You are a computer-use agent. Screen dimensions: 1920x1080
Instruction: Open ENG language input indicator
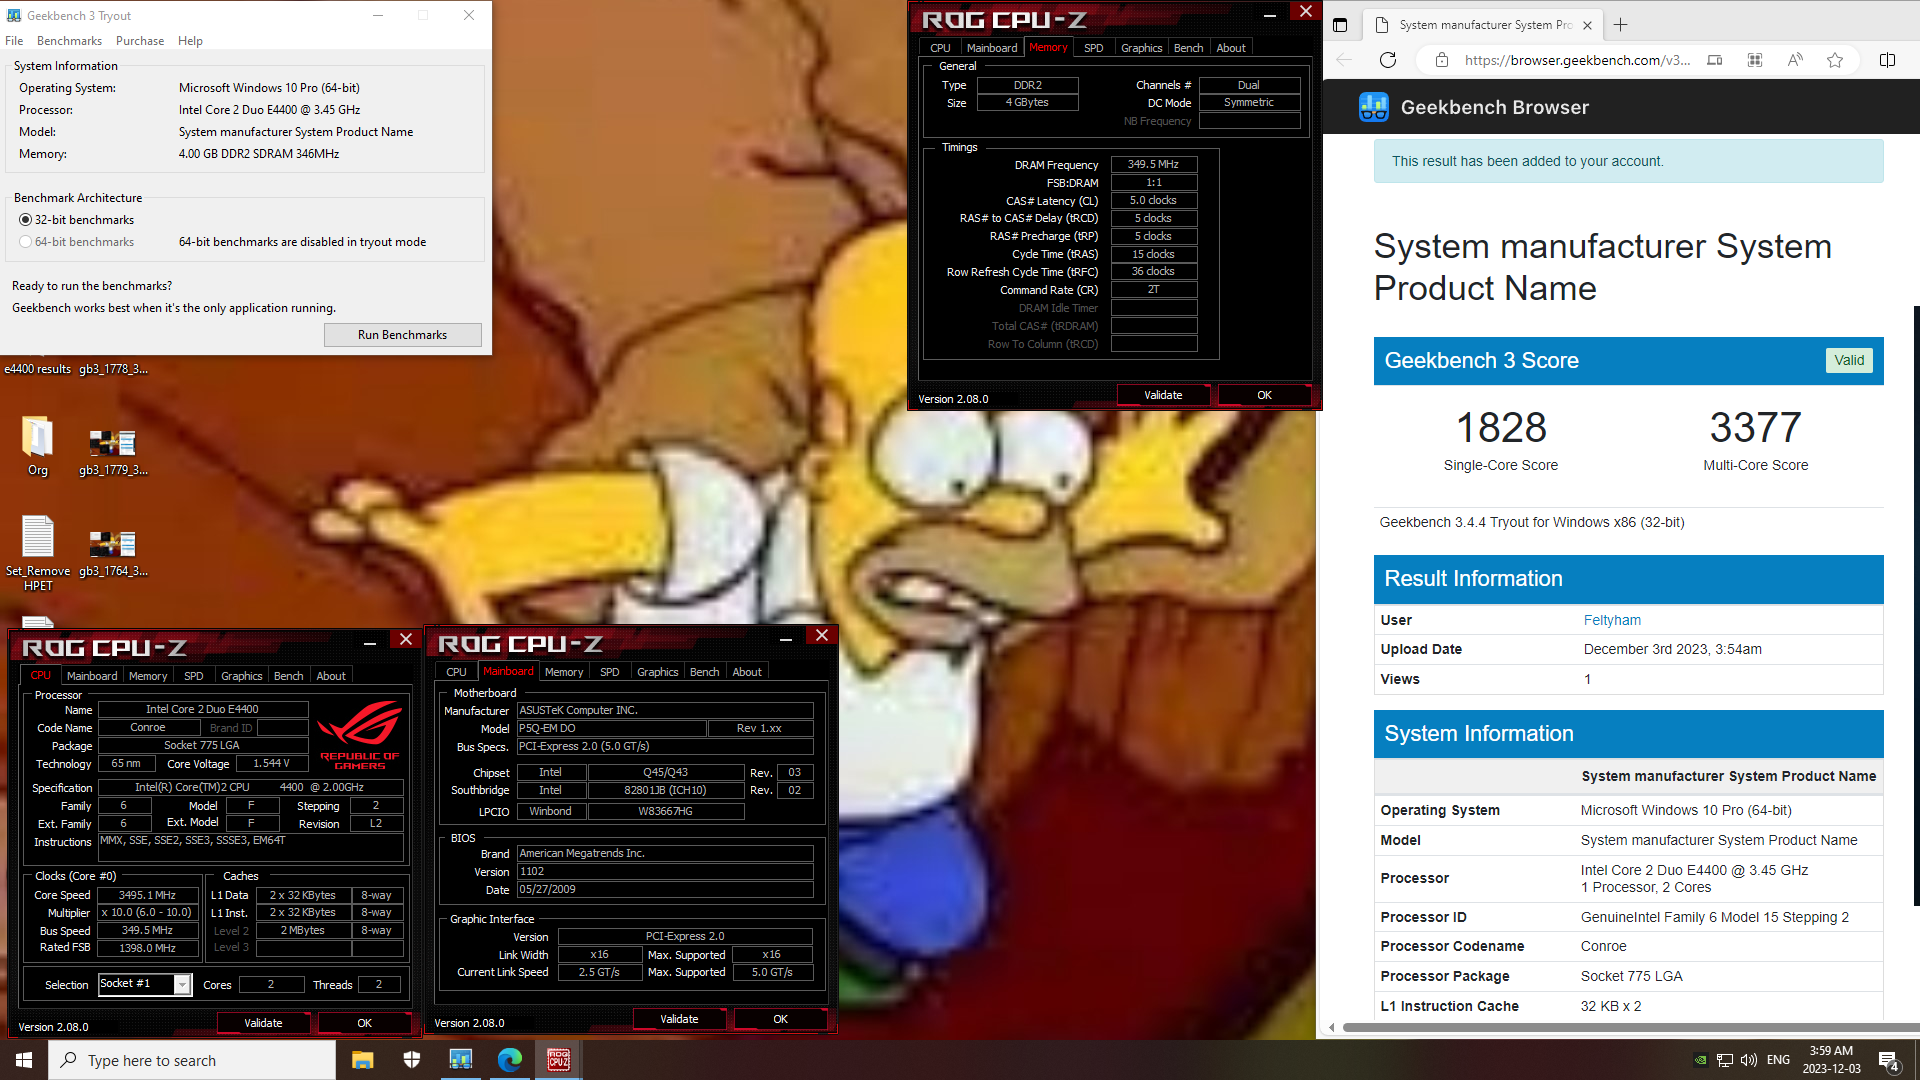1778,1060
